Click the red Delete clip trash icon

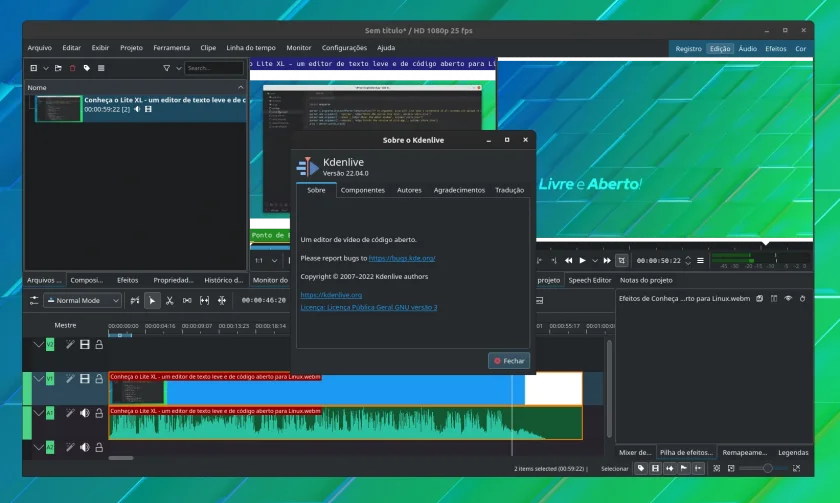tap(72, 68)
